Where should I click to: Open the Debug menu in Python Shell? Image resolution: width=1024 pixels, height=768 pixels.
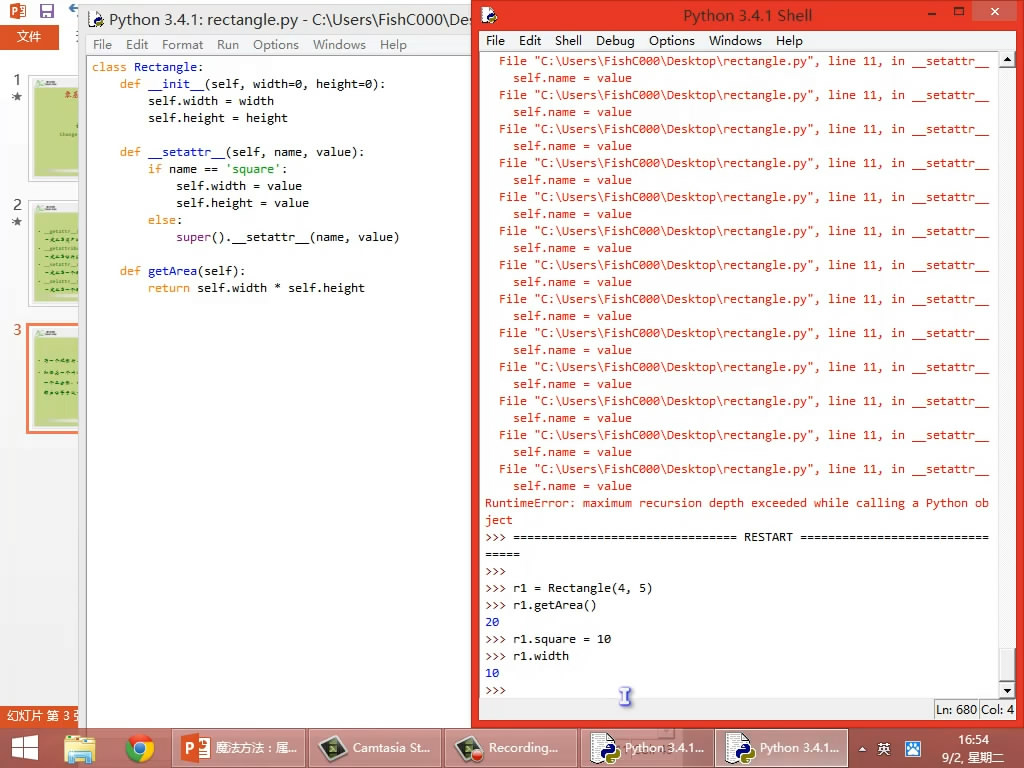coord(615,40)
